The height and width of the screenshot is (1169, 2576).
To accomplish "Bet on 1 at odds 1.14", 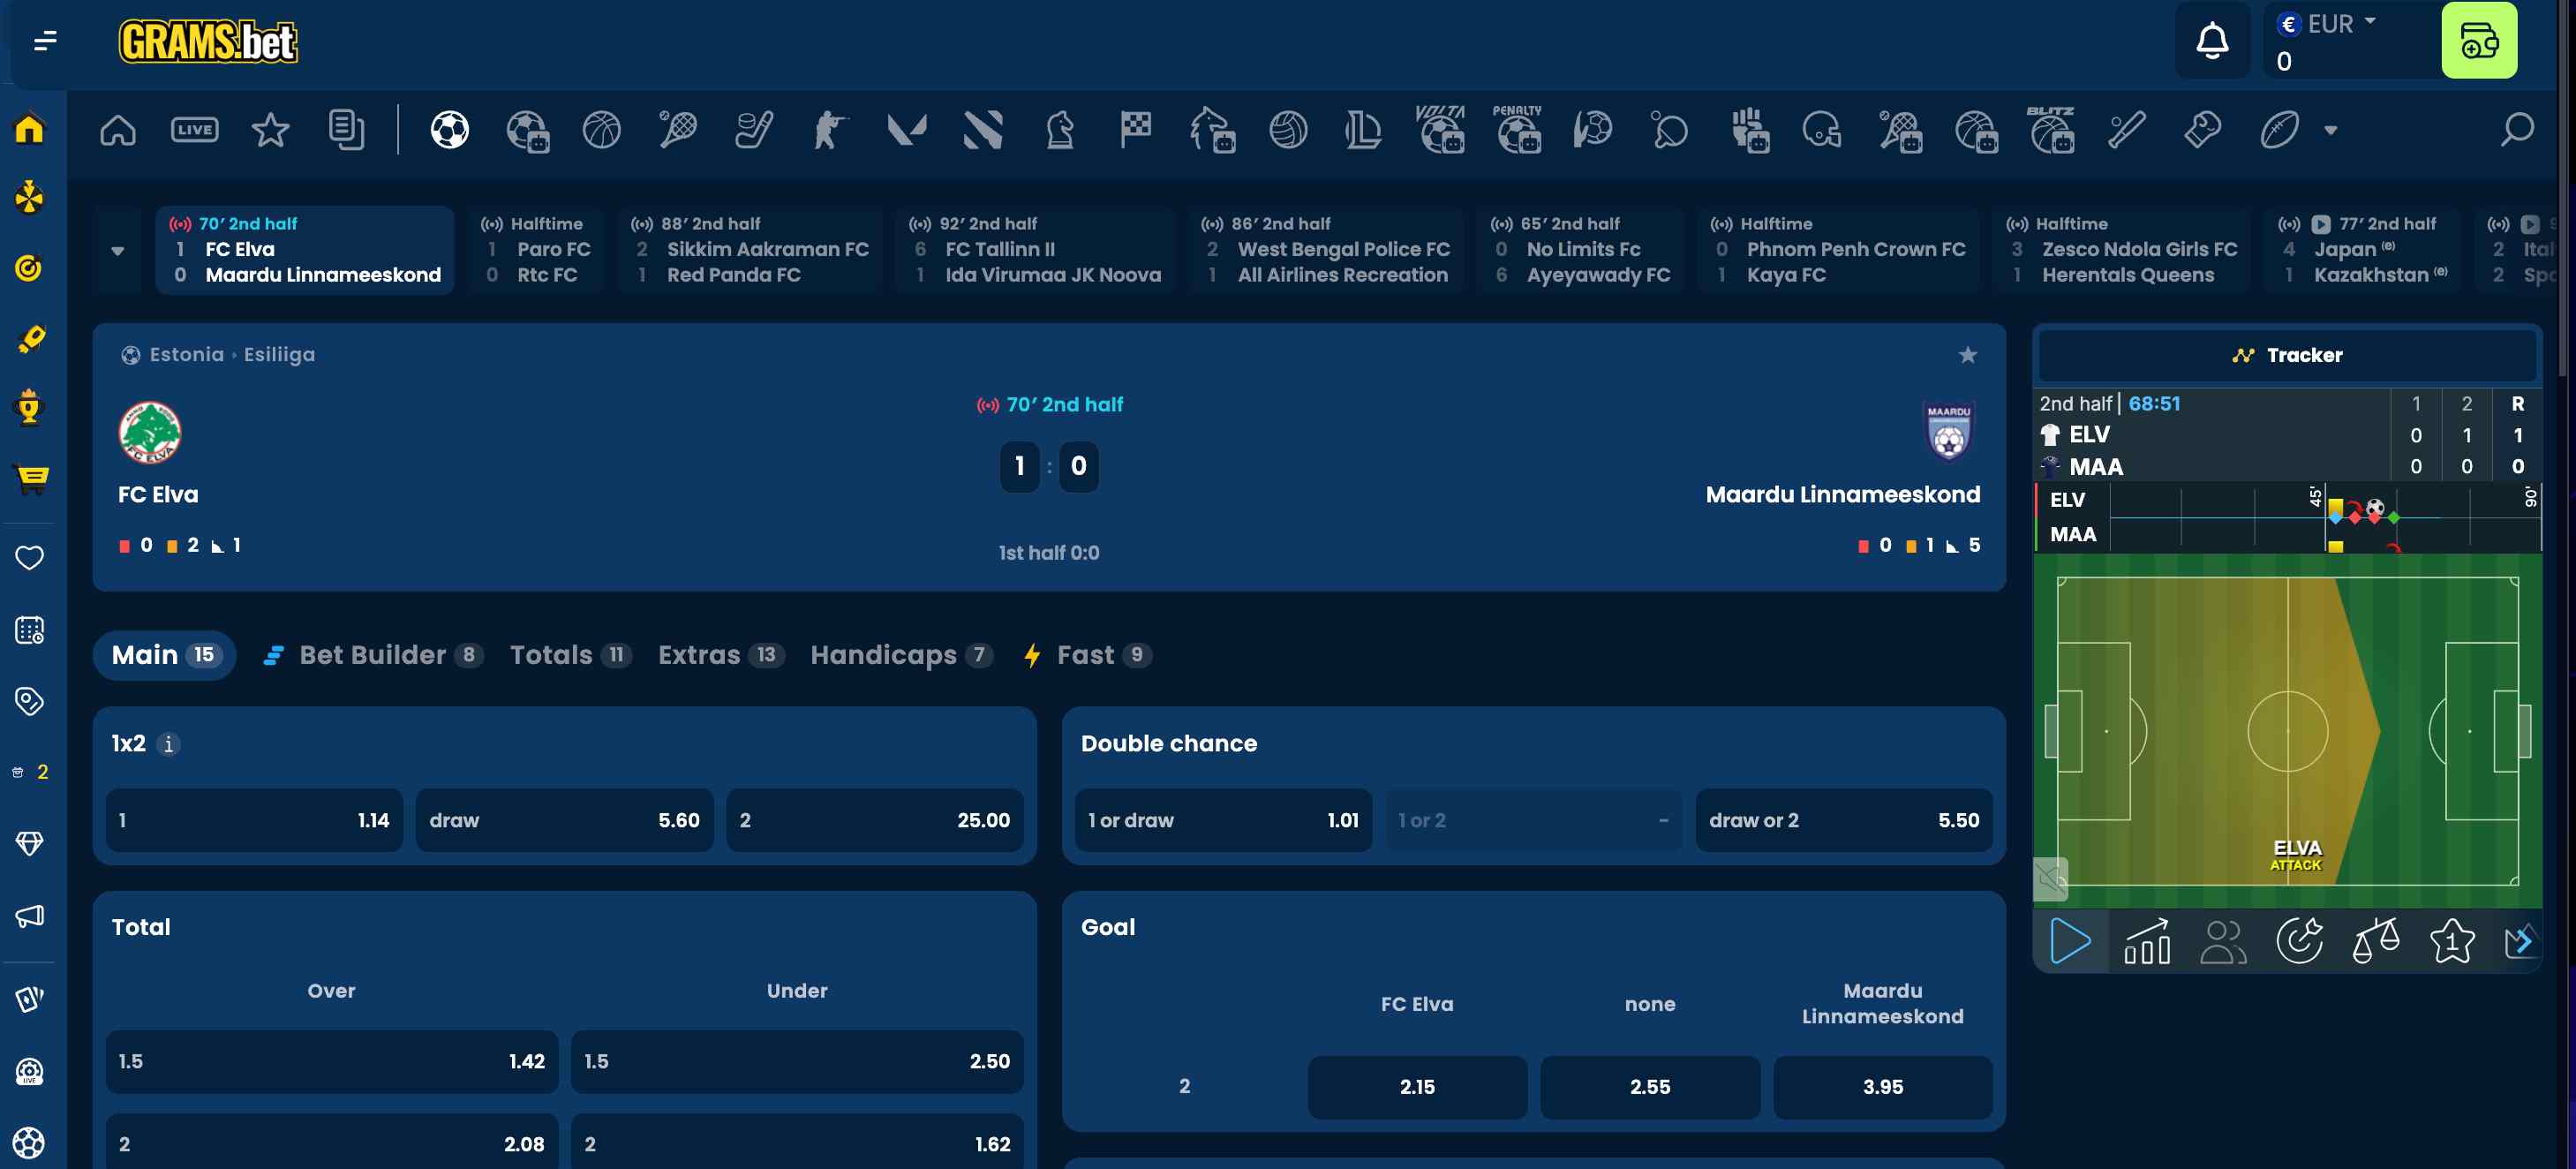I will click(x=254, y=820).
